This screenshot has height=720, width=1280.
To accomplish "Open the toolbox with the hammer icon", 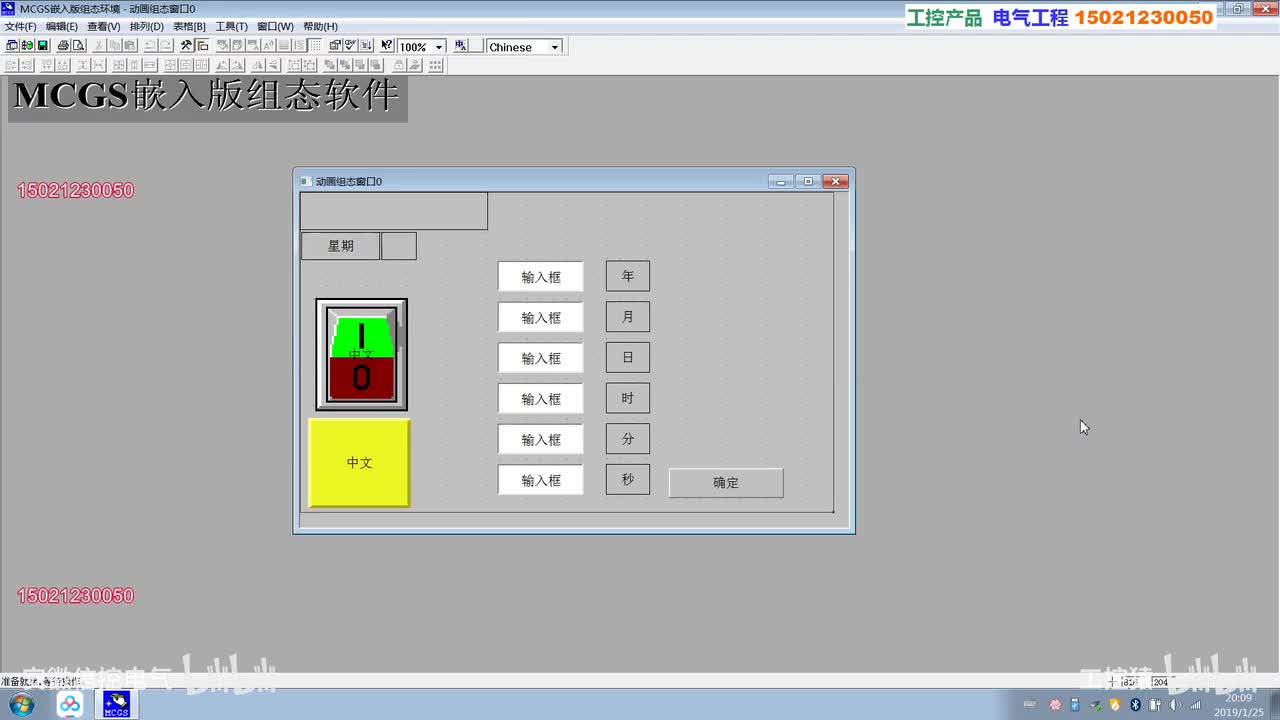I will click(x=186, y=46).
